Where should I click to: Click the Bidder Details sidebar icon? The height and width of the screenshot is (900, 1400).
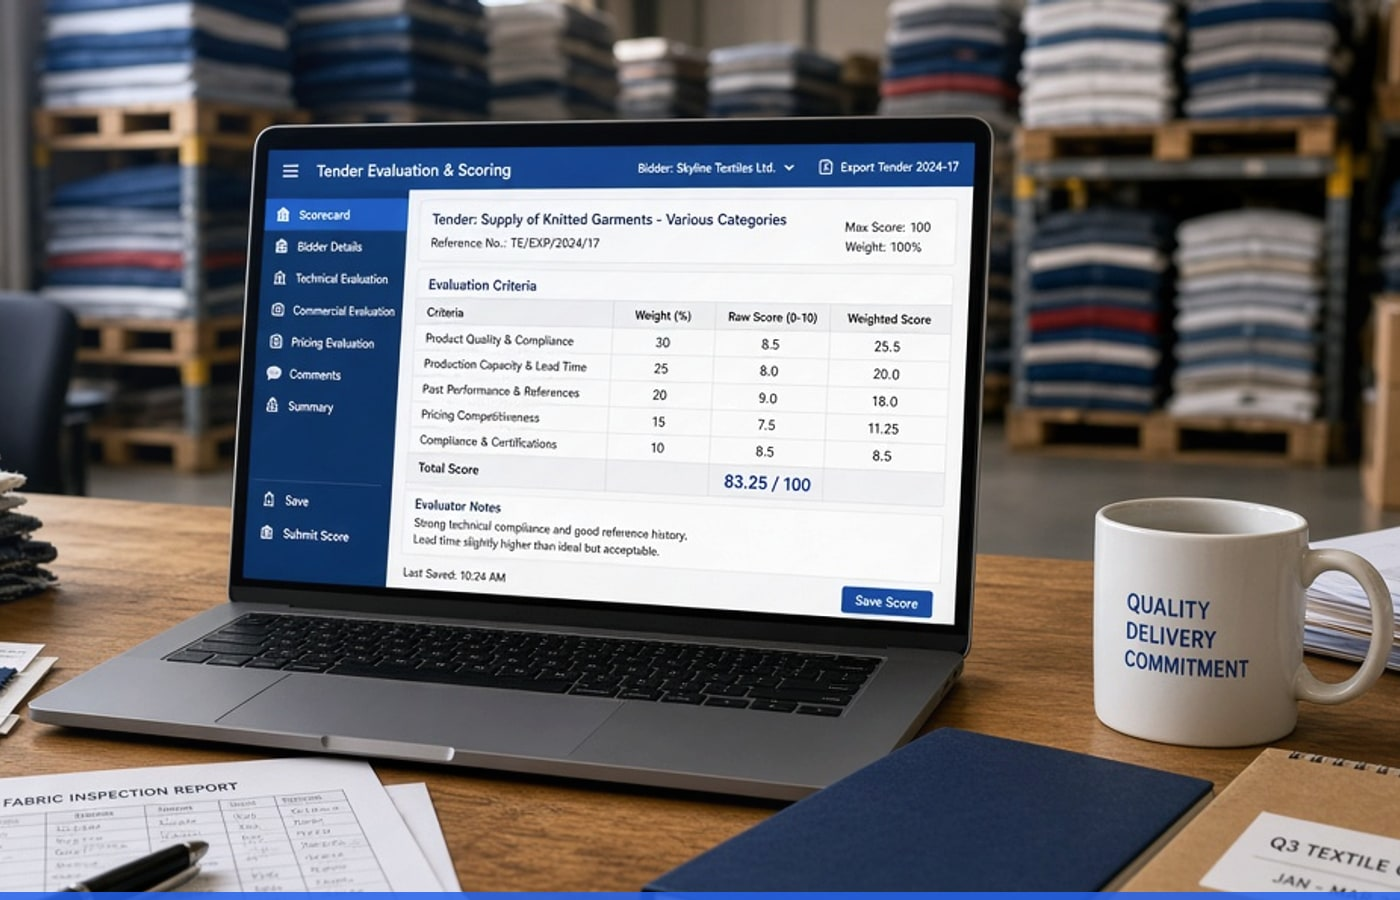pos(281,246)
